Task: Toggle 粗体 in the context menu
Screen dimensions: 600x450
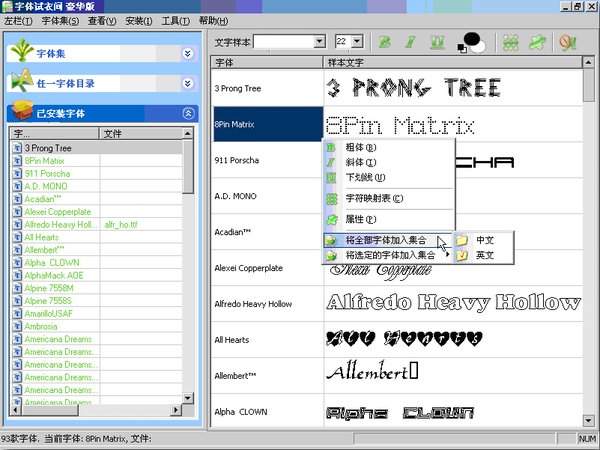Action: (x=356, y=147)
